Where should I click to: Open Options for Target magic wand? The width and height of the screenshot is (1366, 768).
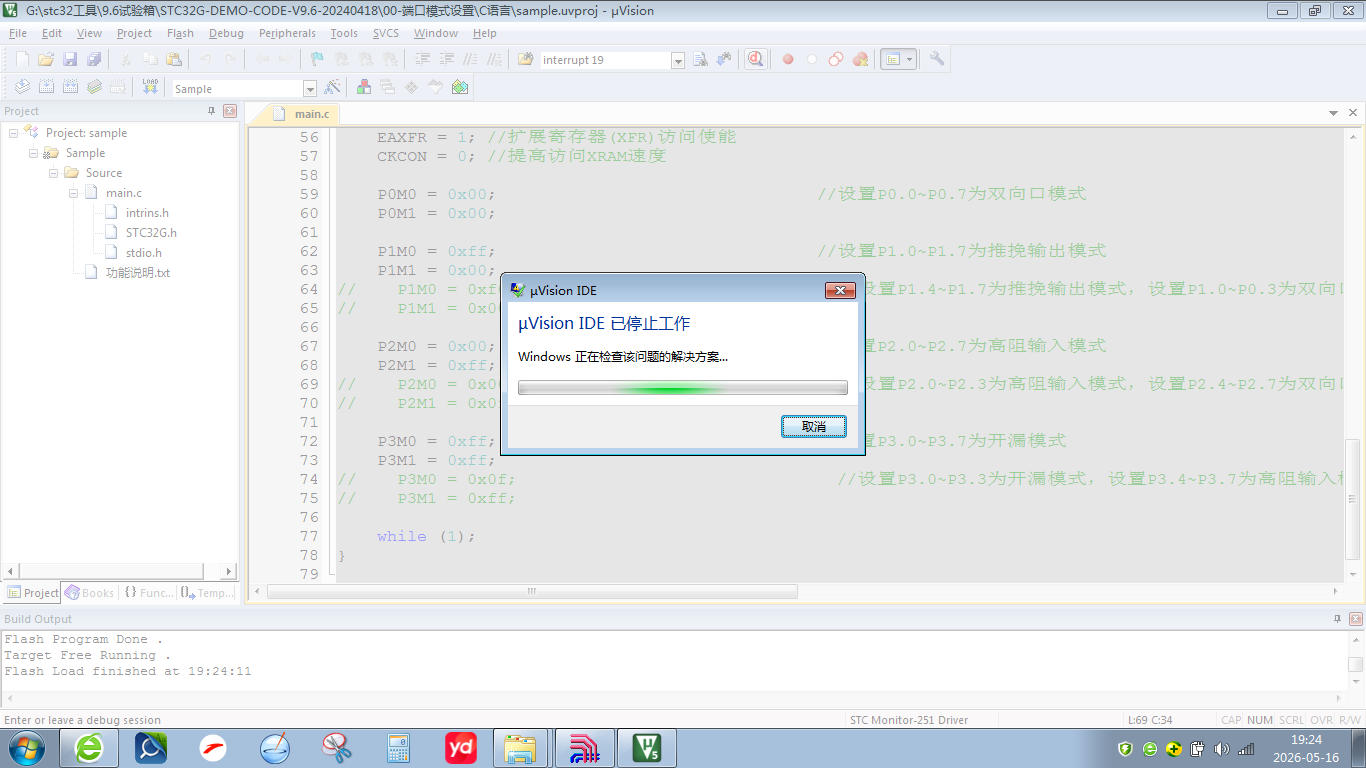pos(332,87)
